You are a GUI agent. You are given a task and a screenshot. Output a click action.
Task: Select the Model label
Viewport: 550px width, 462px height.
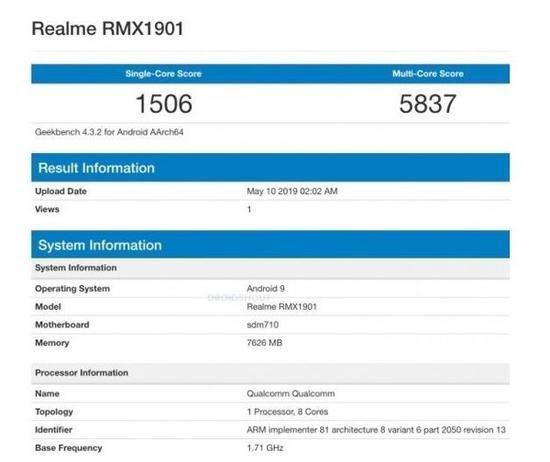click(x=48, y=307)
